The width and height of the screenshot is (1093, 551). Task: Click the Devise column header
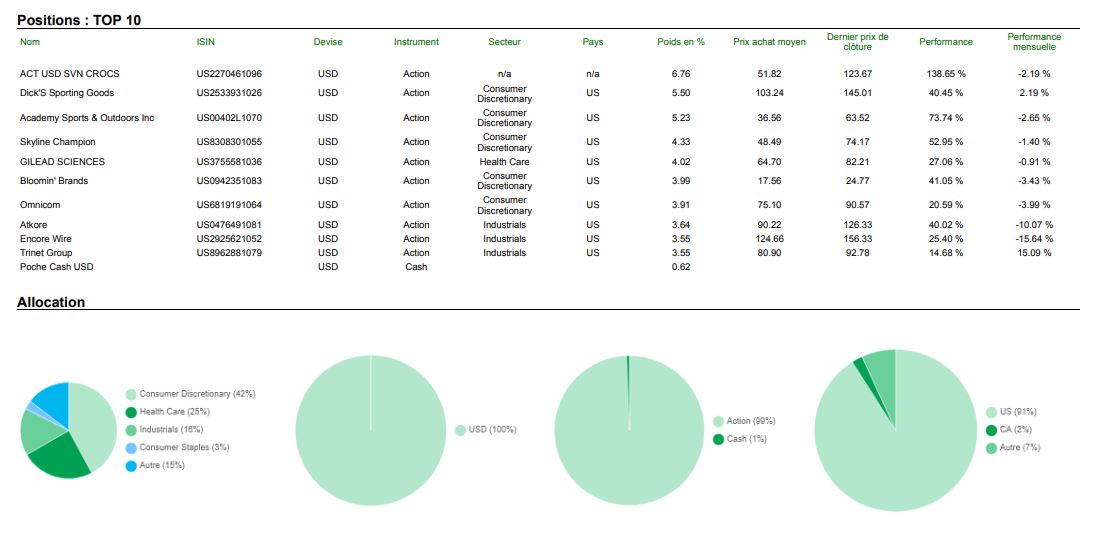coord(328,42)
